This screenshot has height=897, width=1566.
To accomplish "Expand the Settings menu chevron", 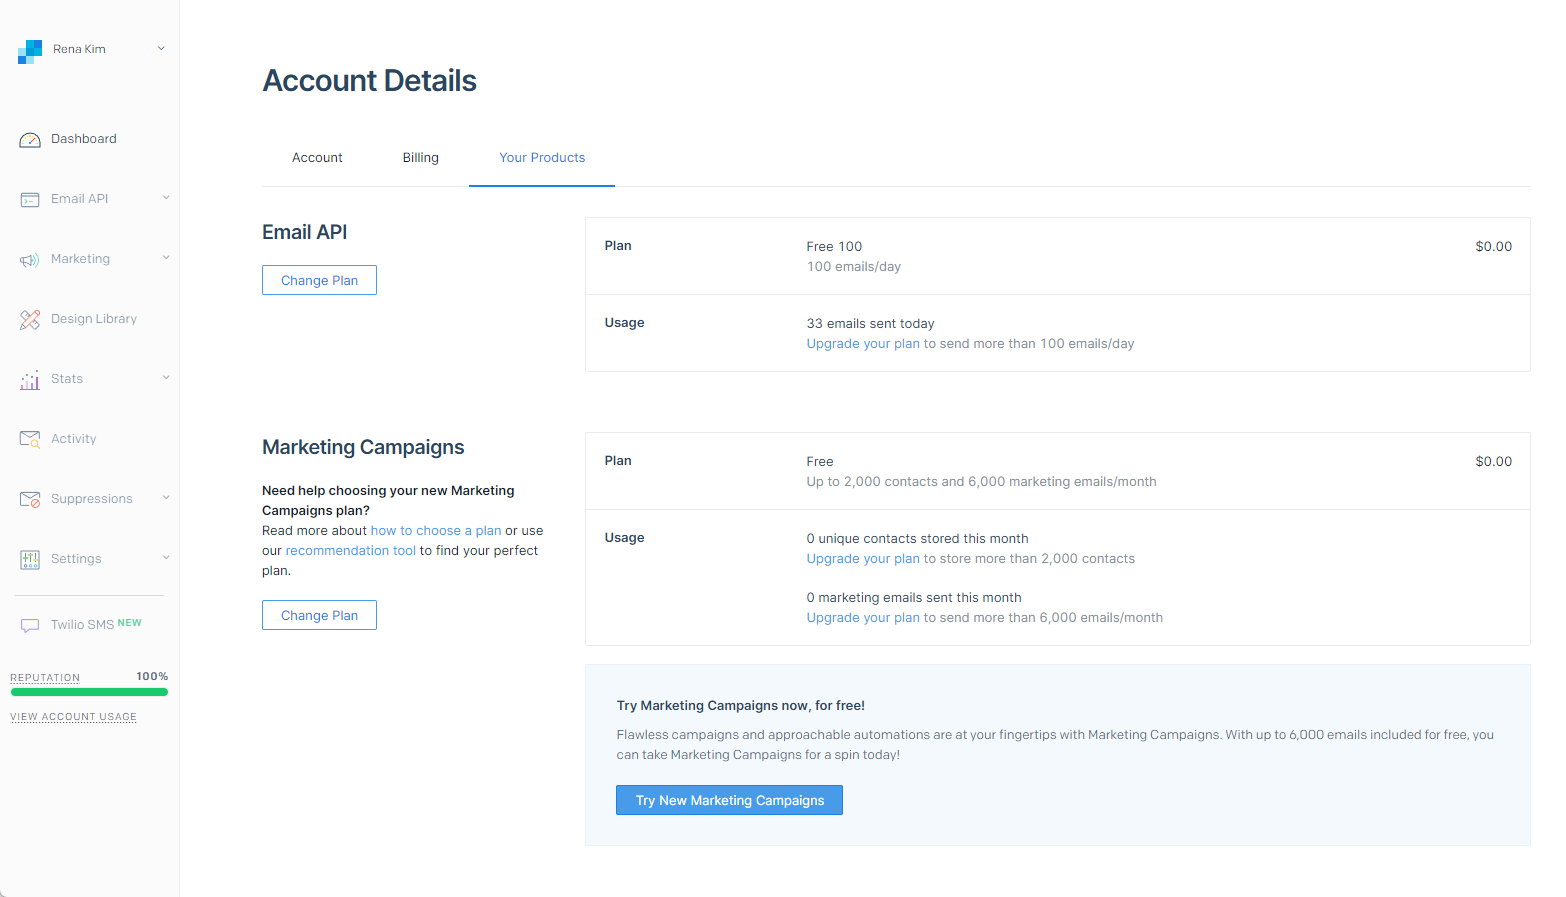I will tap(166, 558).
